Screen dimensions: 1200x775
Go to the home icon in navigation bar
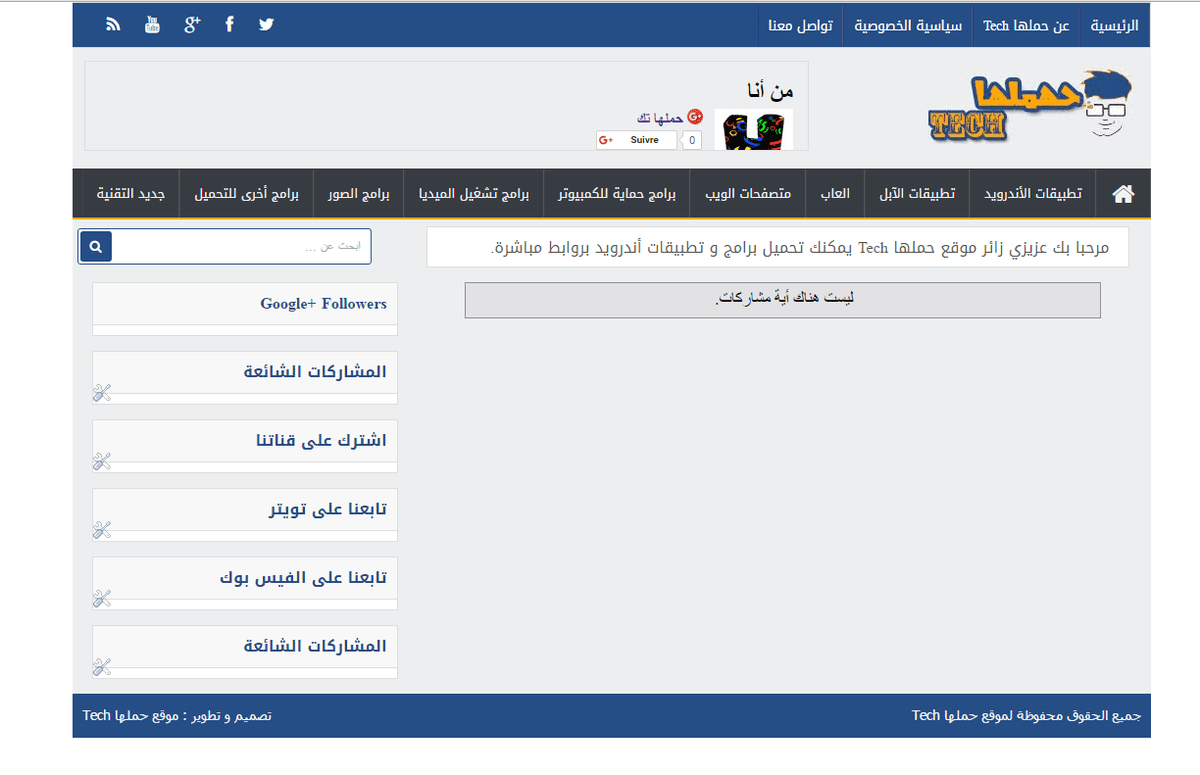click(1123, 193)
